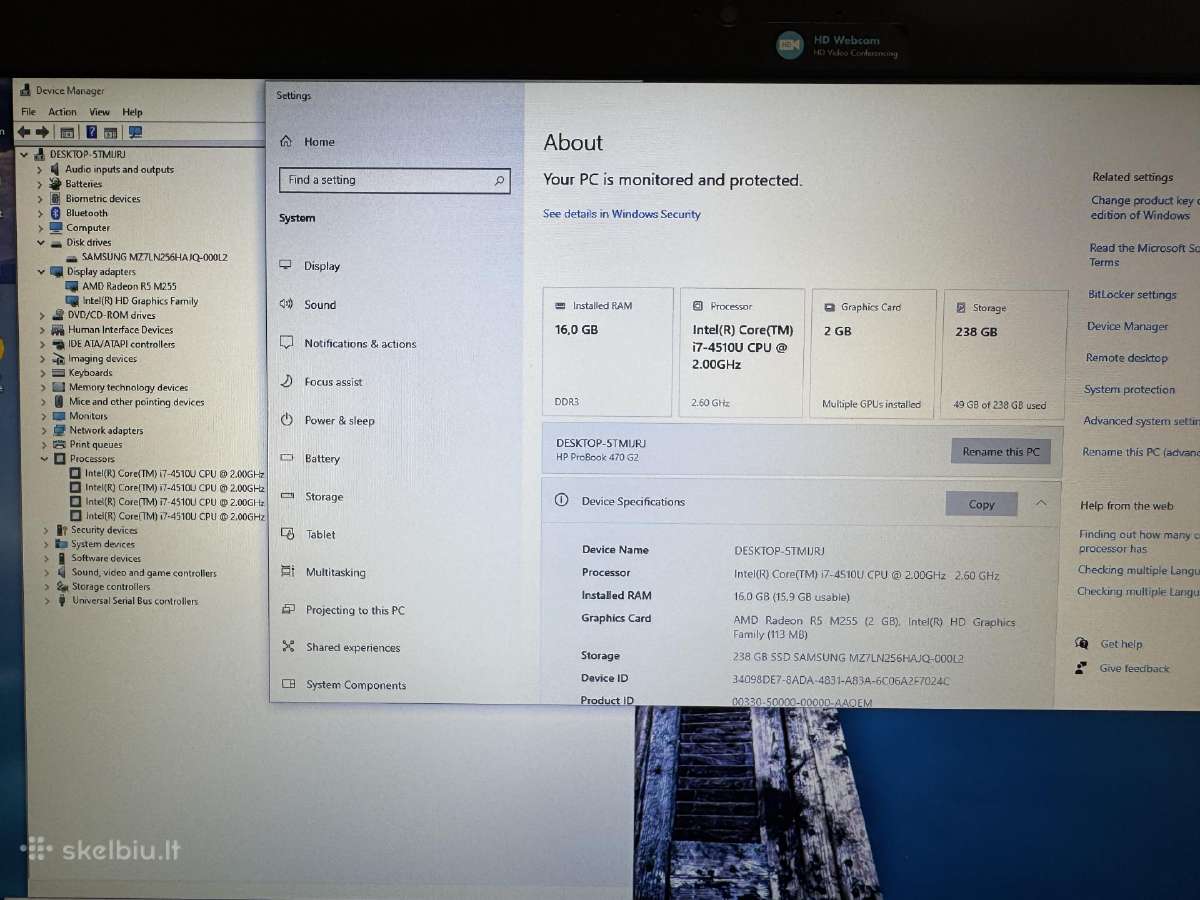Select the Bluetooth device icon in Device Manager

click(x=55, y=213)
